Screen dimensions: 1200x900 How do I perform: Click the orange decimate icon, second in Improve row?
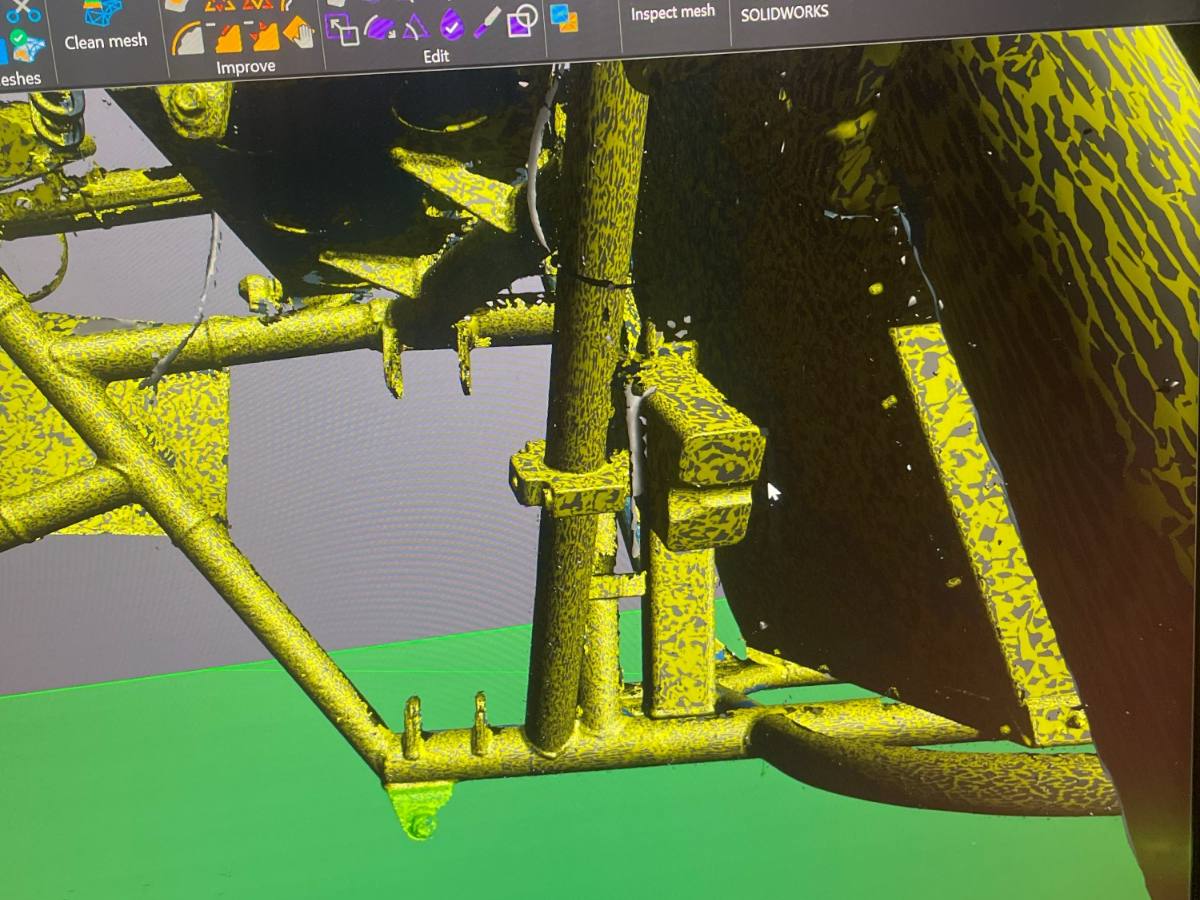(x=228, y=38)
